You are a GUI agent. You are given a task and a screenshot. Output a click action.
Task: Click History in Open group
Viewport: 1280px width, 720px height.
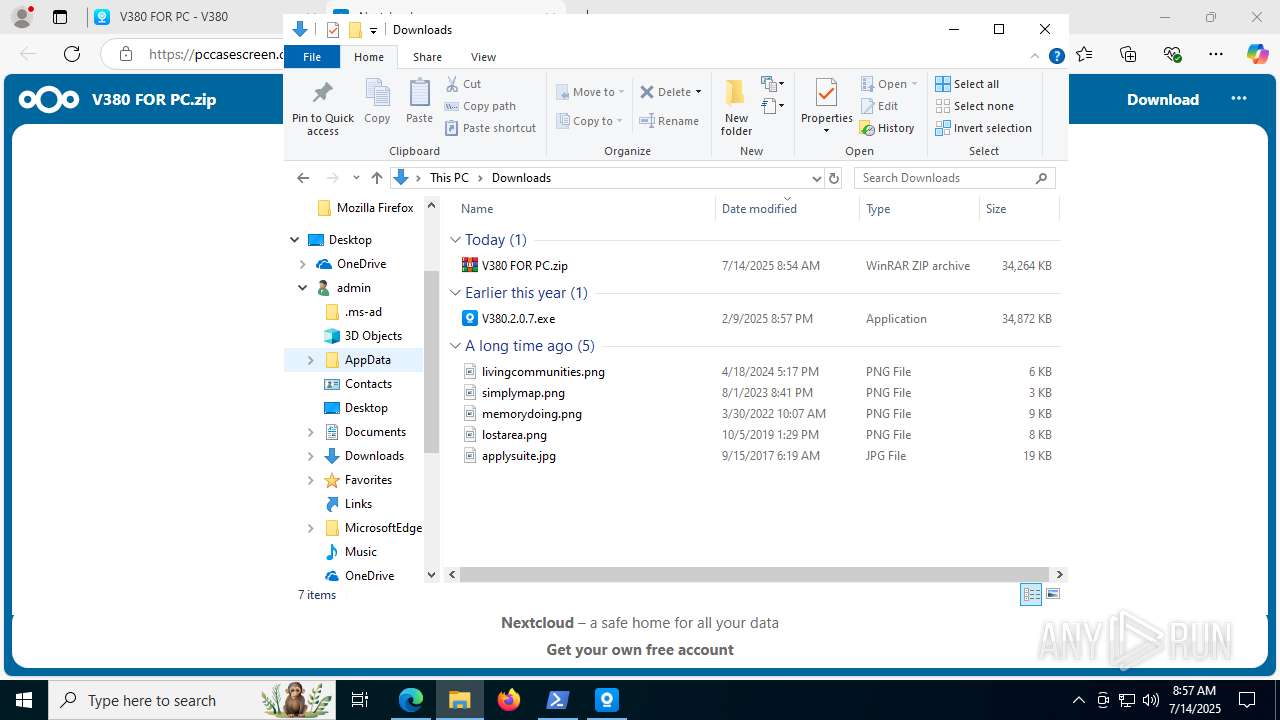tap(887, 128)
